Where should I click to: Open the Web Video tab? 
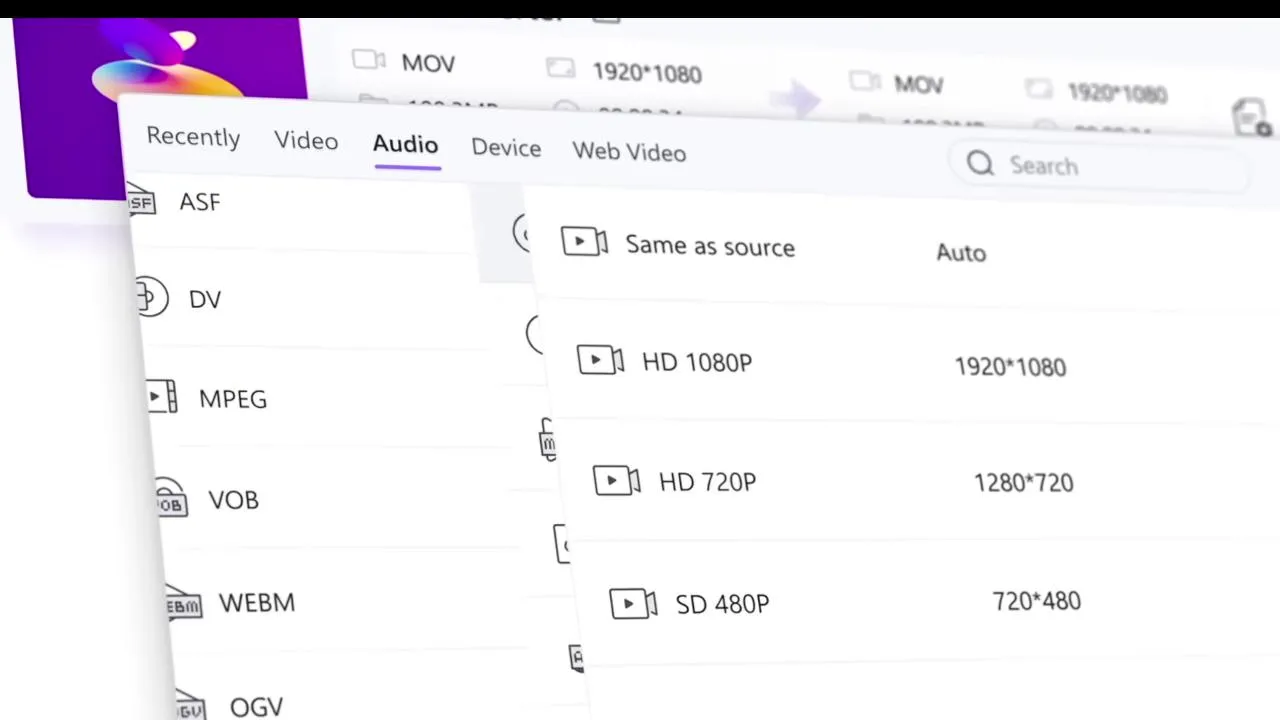[x=629, y=152]
